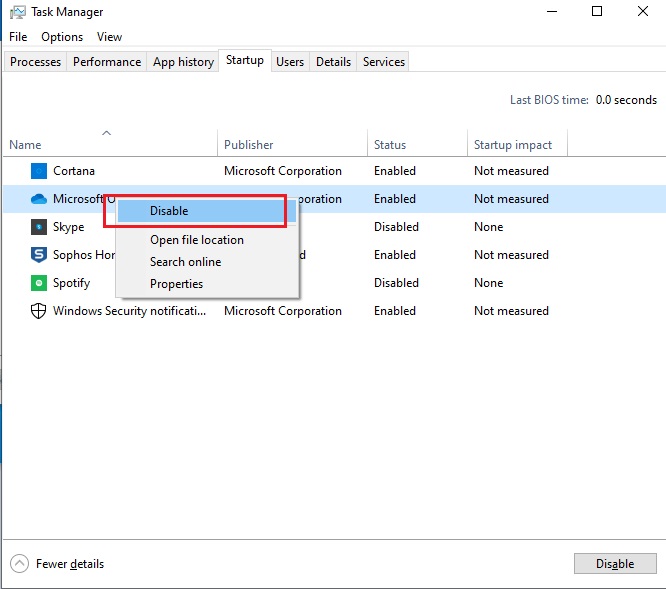Click the Microsoft OneDrive cloud icon
The width and height of the screenshot is (666, 589).
(x=39, y=199)
